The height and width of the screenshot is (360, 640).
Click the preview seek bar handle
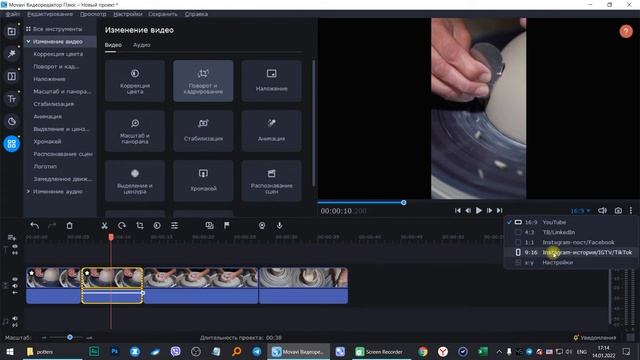(x=404, y=202)
